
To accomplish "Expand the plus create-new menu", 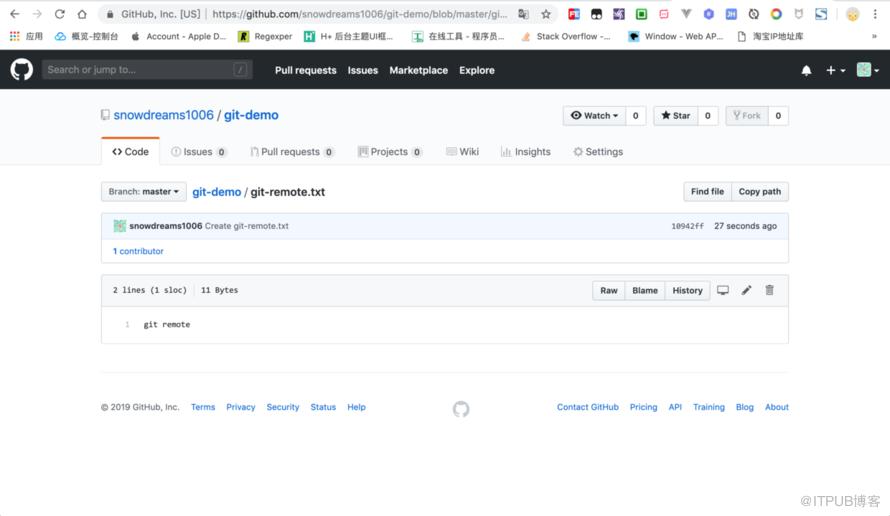I will (x=835, y=70).
